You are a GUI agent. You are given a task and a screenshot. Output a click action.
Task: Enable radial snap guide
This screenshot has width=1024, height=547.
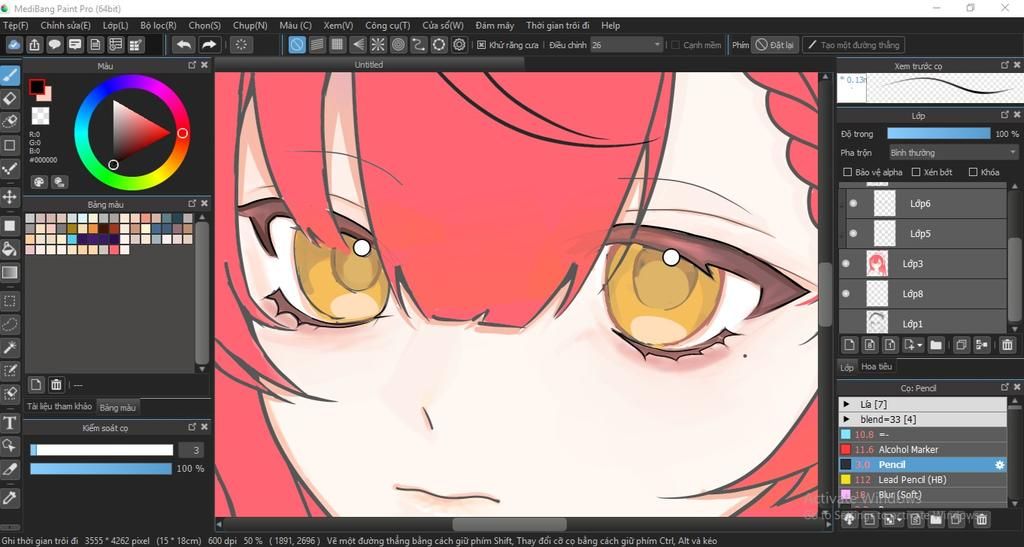click(x=378, y=44)
